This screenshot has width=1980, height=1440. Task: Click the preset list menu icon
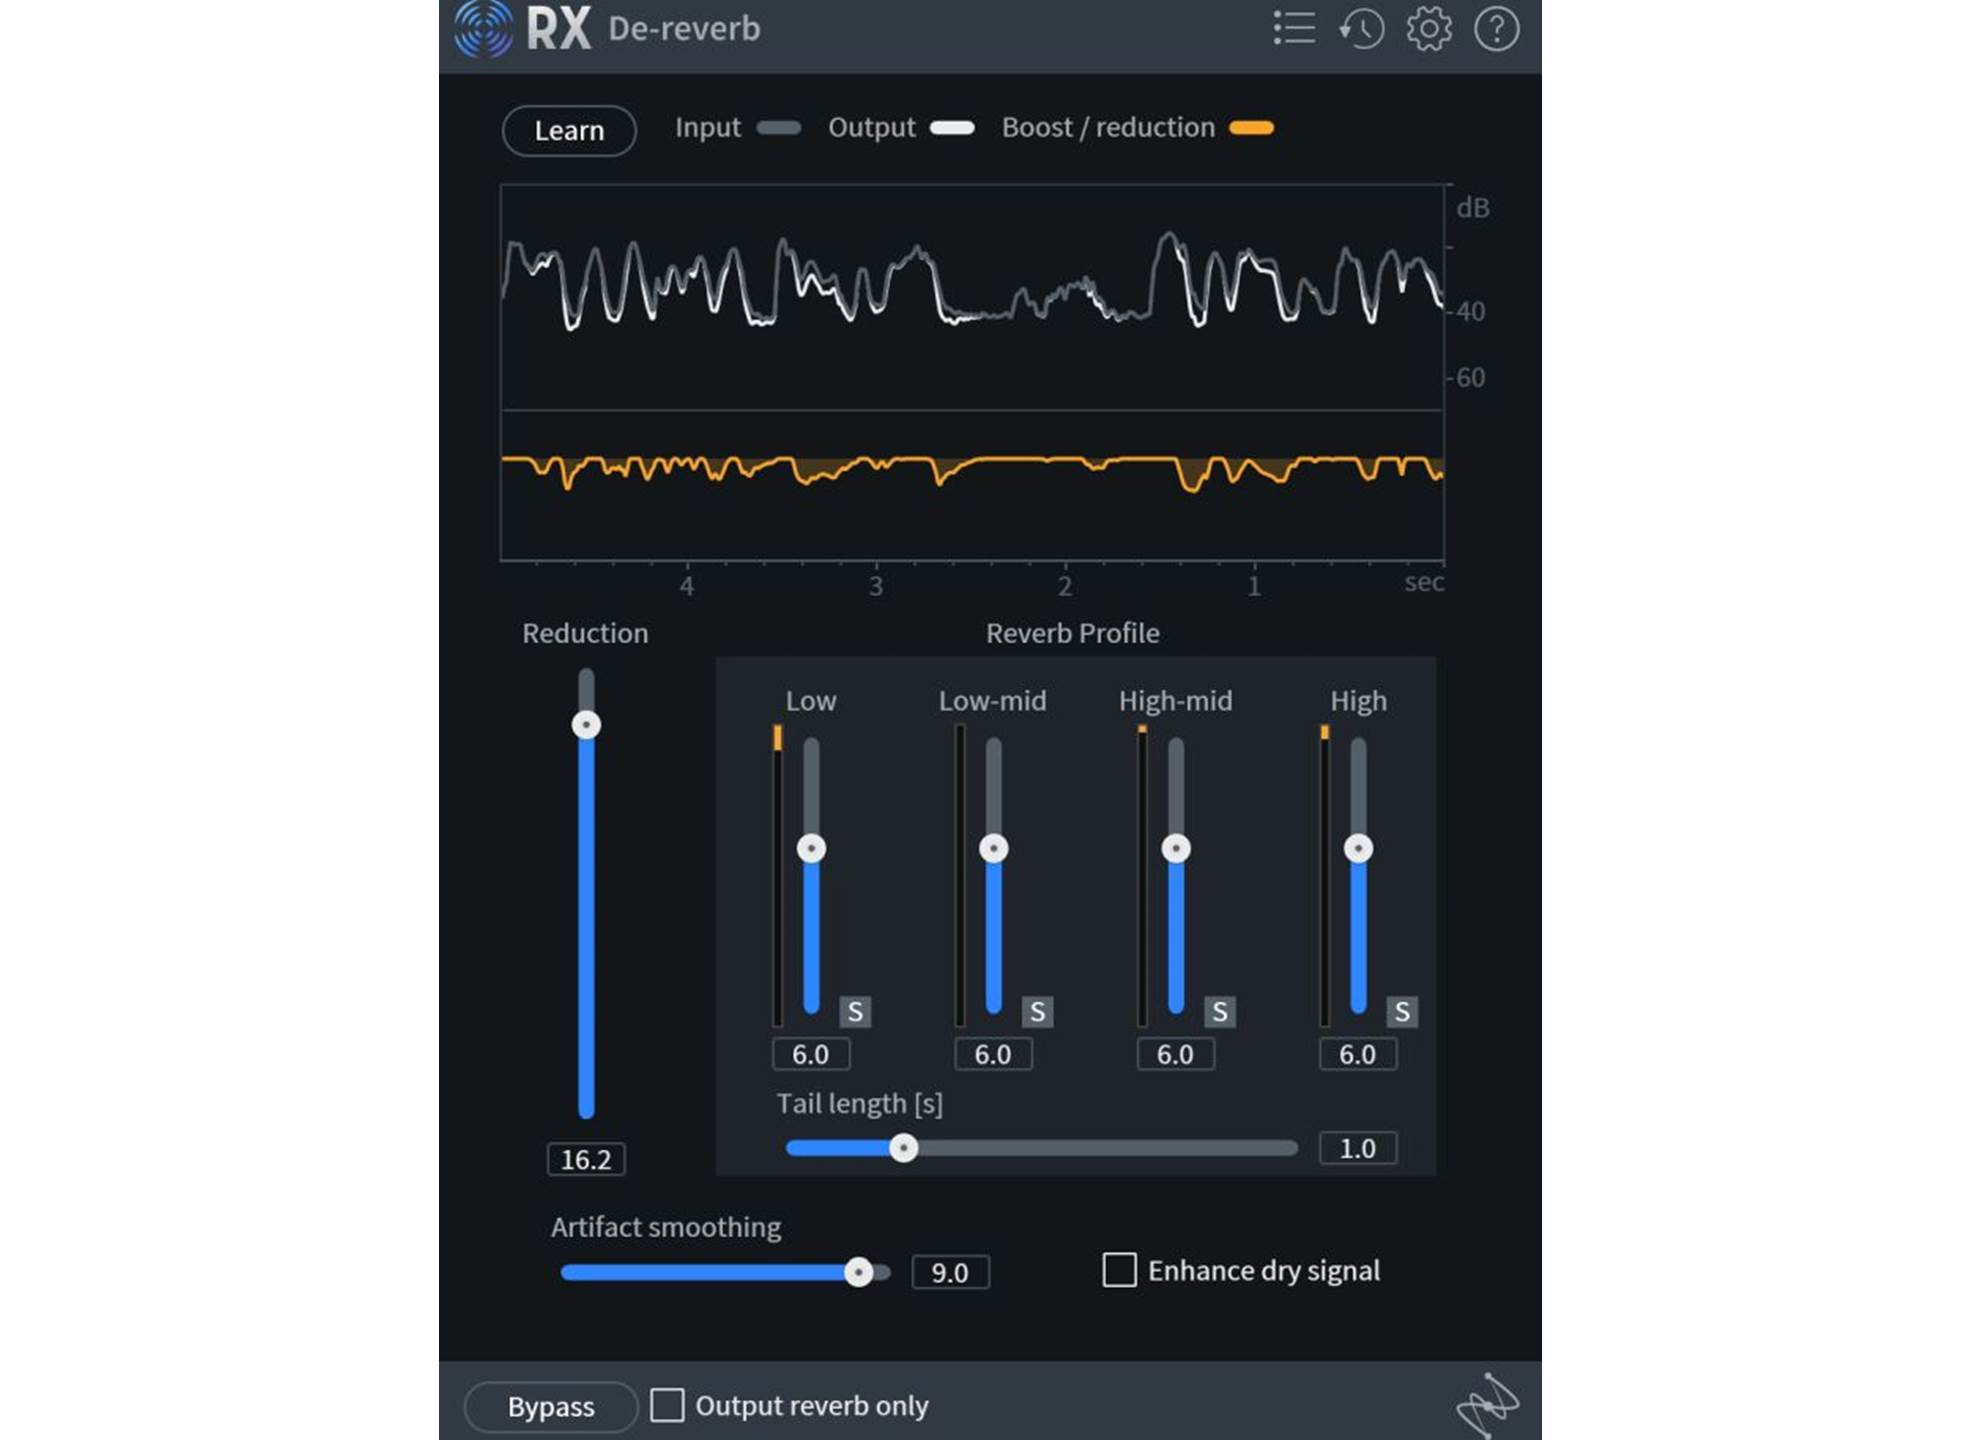[x=1296, y=28]
